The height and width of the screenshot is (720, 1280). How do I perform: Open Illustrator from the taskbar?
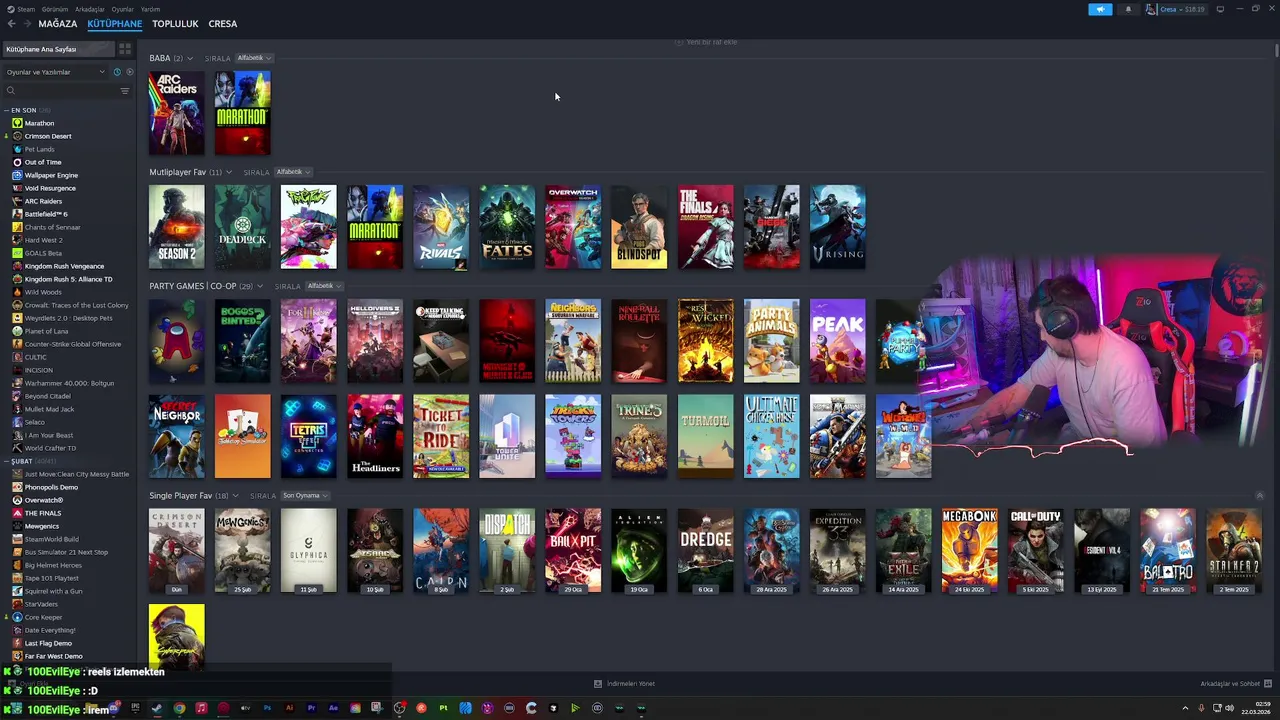click(x=289, y=708)
